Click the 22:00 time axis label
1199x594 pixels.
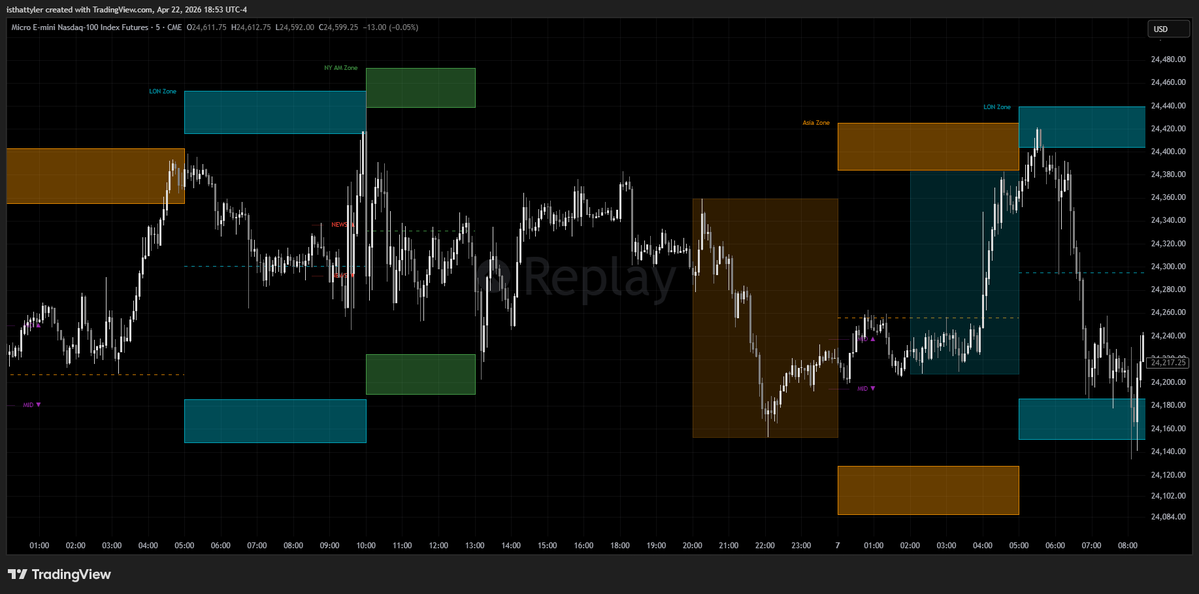pos(765,546)
